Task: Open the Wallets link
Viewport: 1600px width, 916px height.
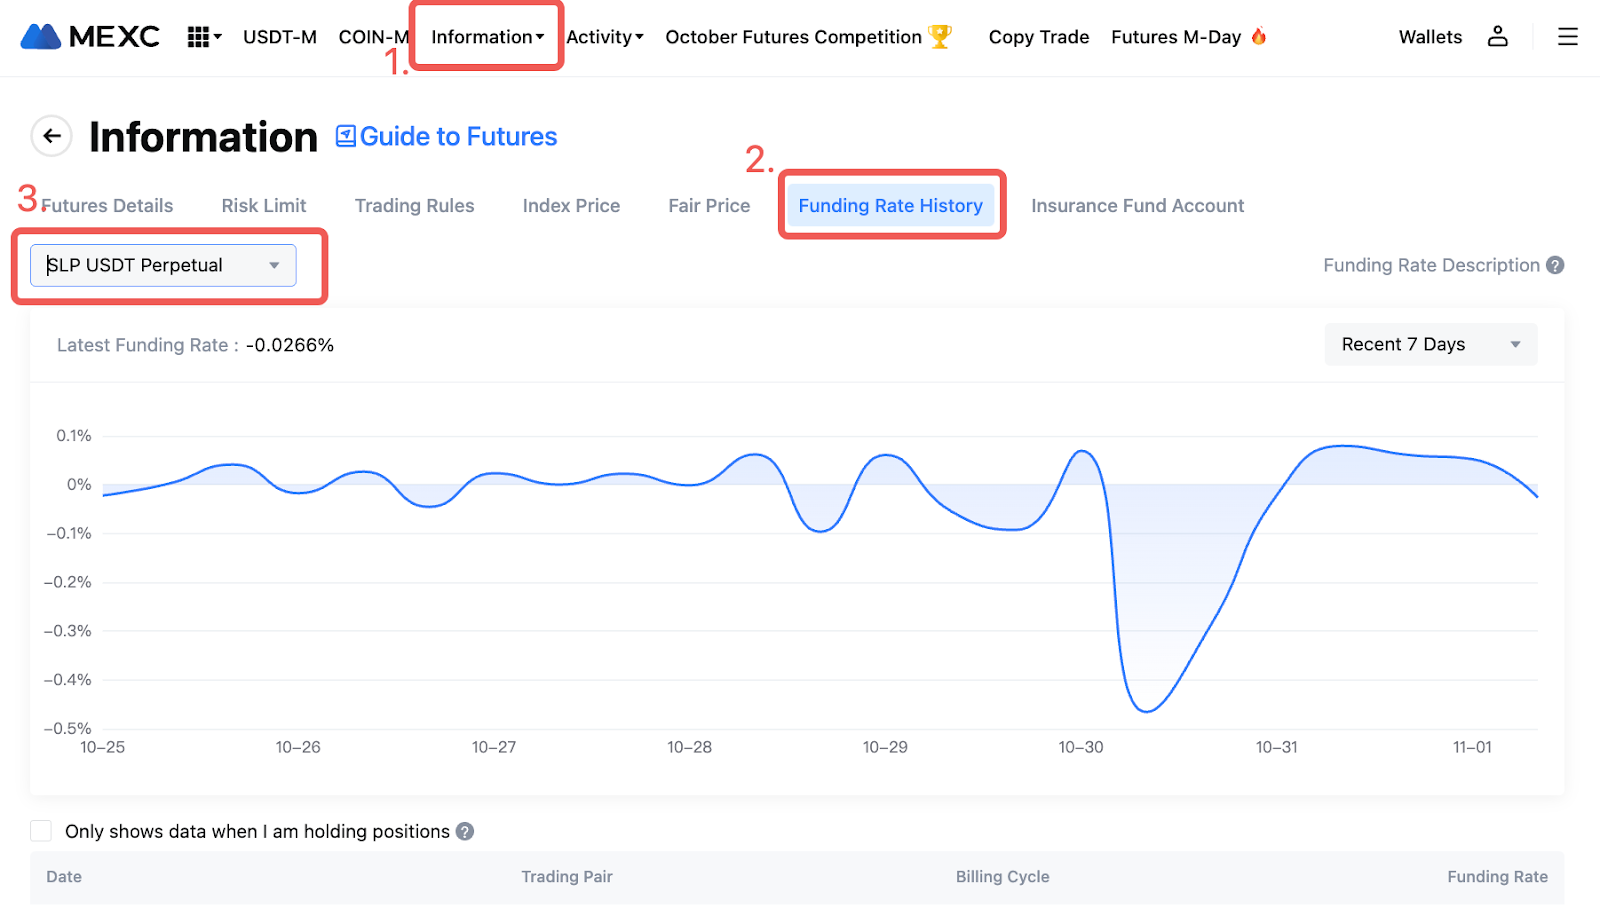Action: coord(1430,37)
